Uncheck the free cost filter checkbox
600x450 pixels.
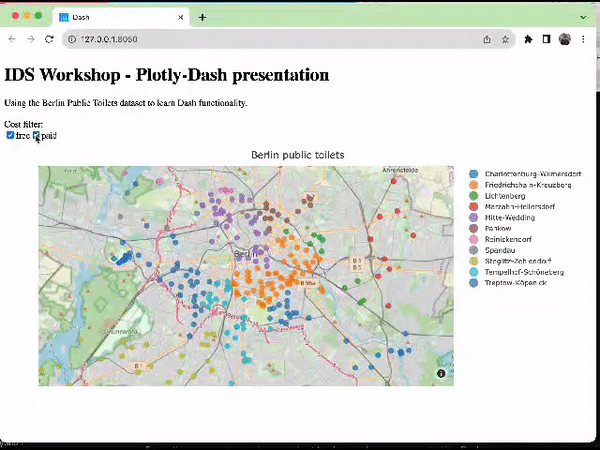click(x=10, y=135)
